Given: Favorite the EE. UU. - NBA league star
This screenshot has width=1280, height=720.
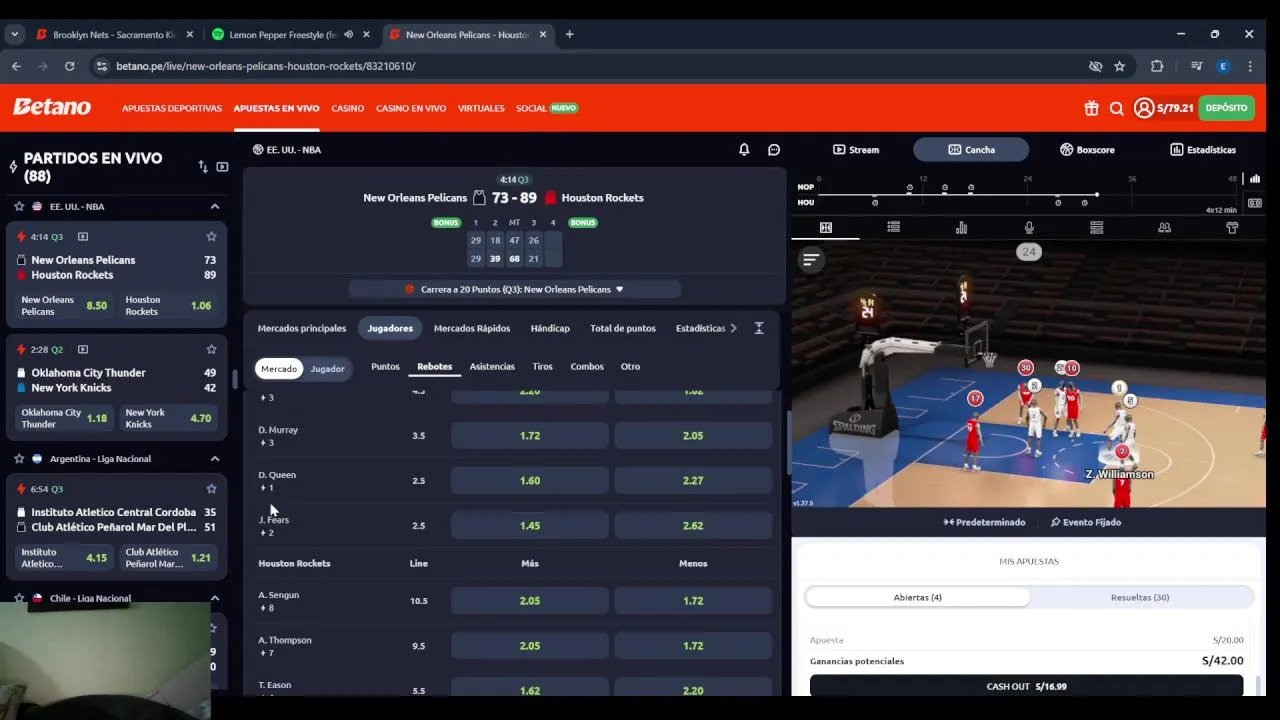Looking at the screenshot, I should (18, 206).
